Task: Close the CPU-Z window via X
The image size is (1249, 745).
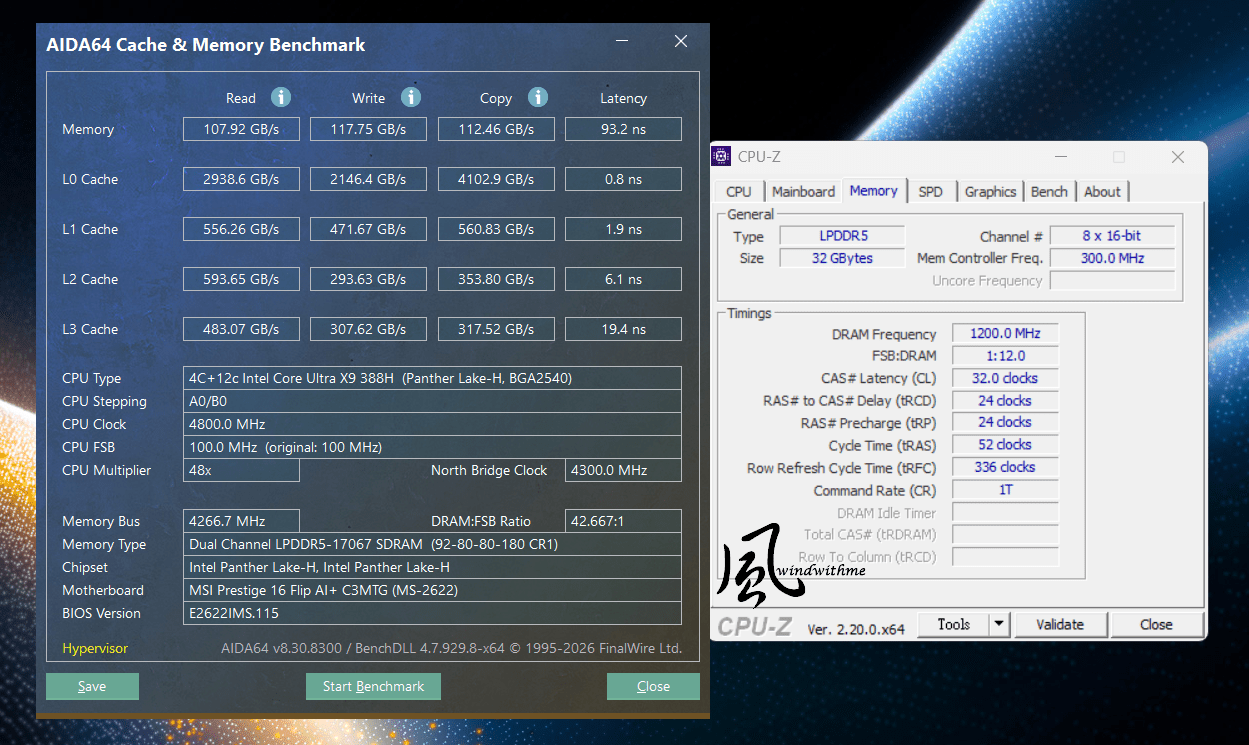Action: tap(1178, 157)
